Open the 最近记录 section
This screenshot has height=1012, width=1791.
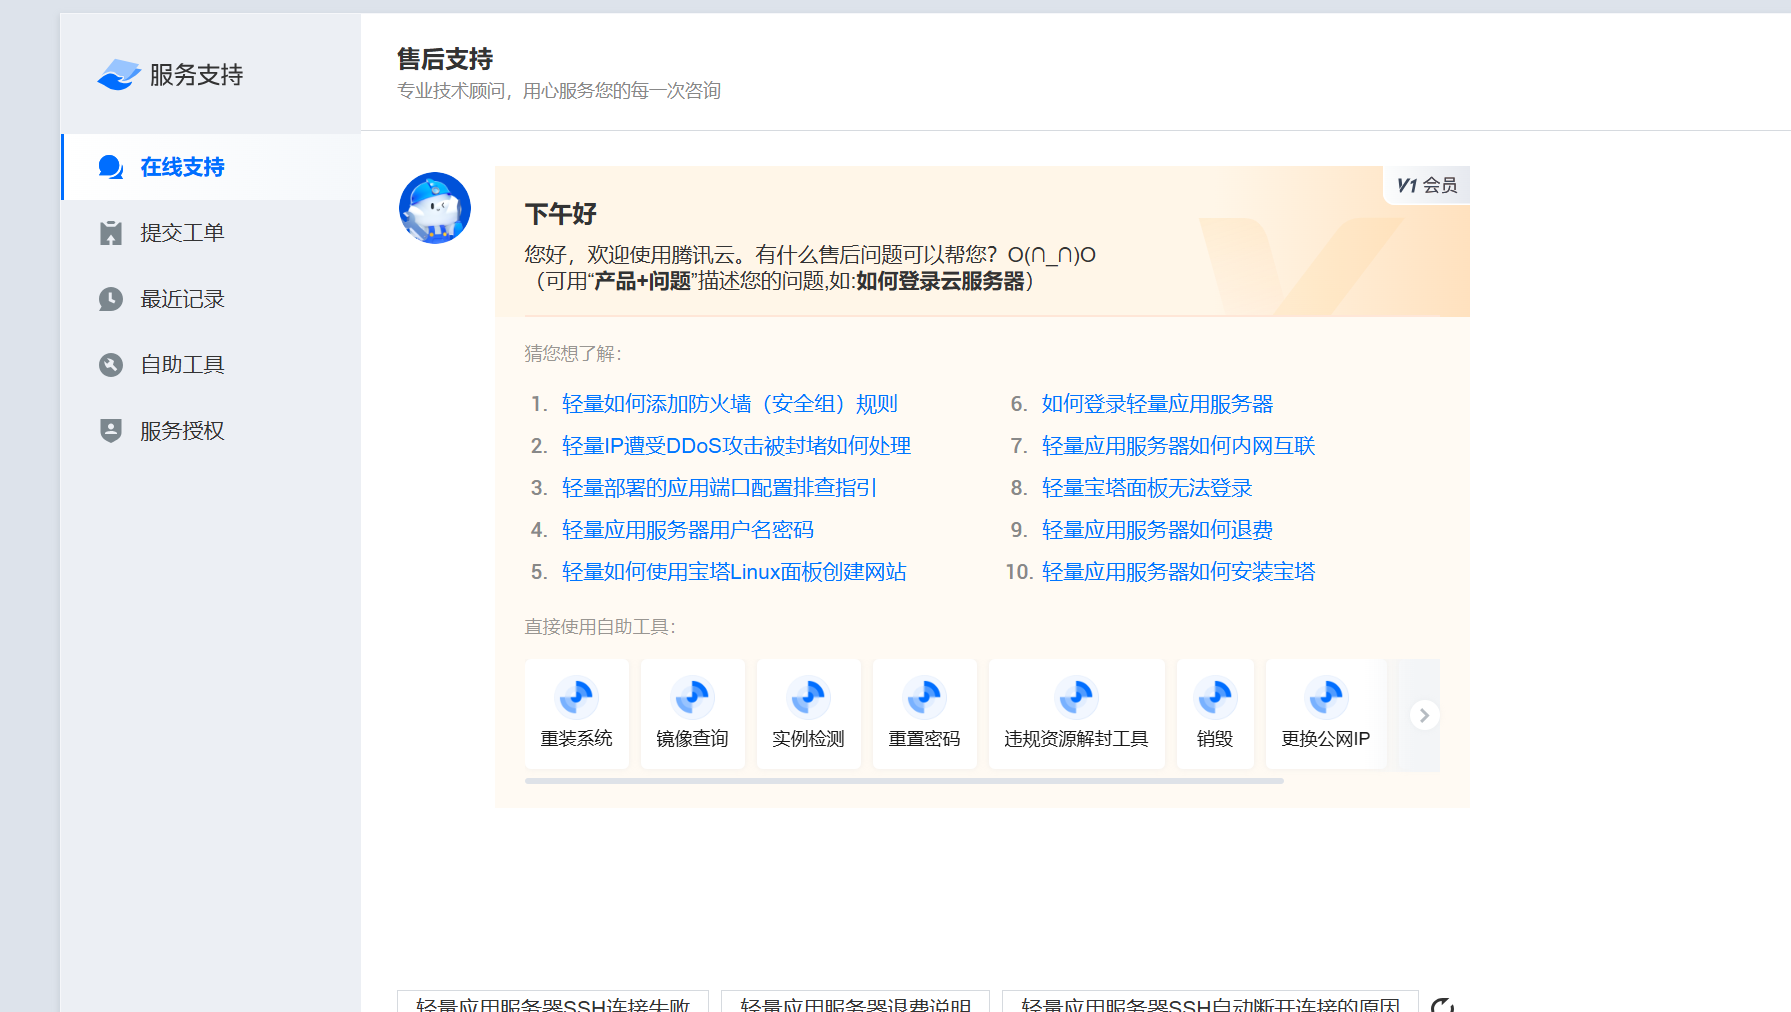pyautogui.click(x=181, y=298)
